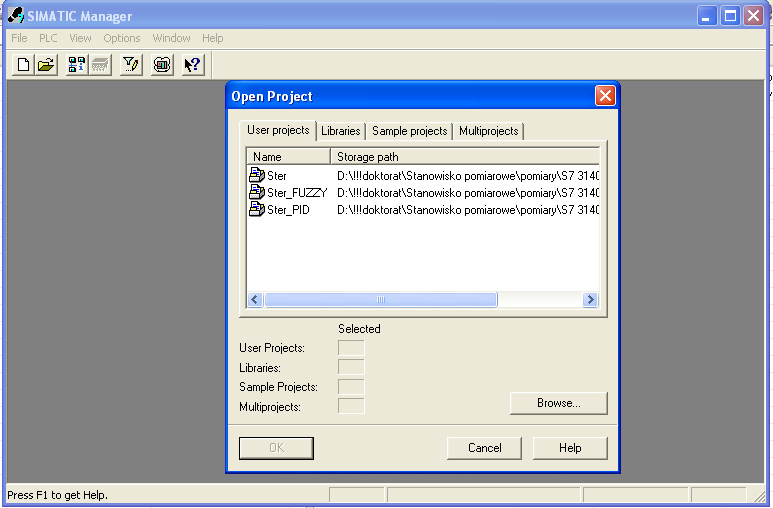The height and width of the screenshot is (508, 773).
Task: Open the PLC menu
Action: pos(48,38)
